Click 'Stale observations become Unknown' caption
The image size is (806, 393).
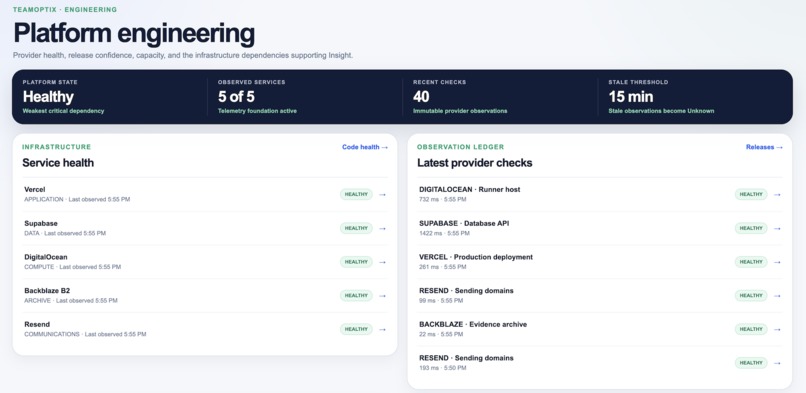click(661, 111)
